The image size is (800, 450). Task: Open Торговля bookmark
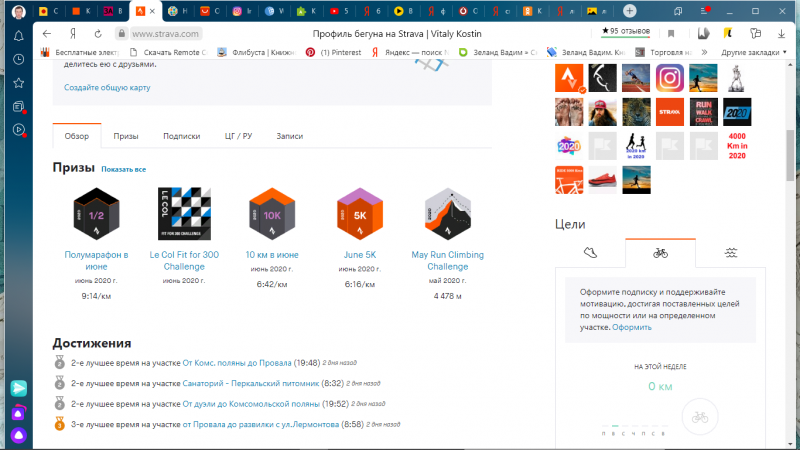(663, 52)
